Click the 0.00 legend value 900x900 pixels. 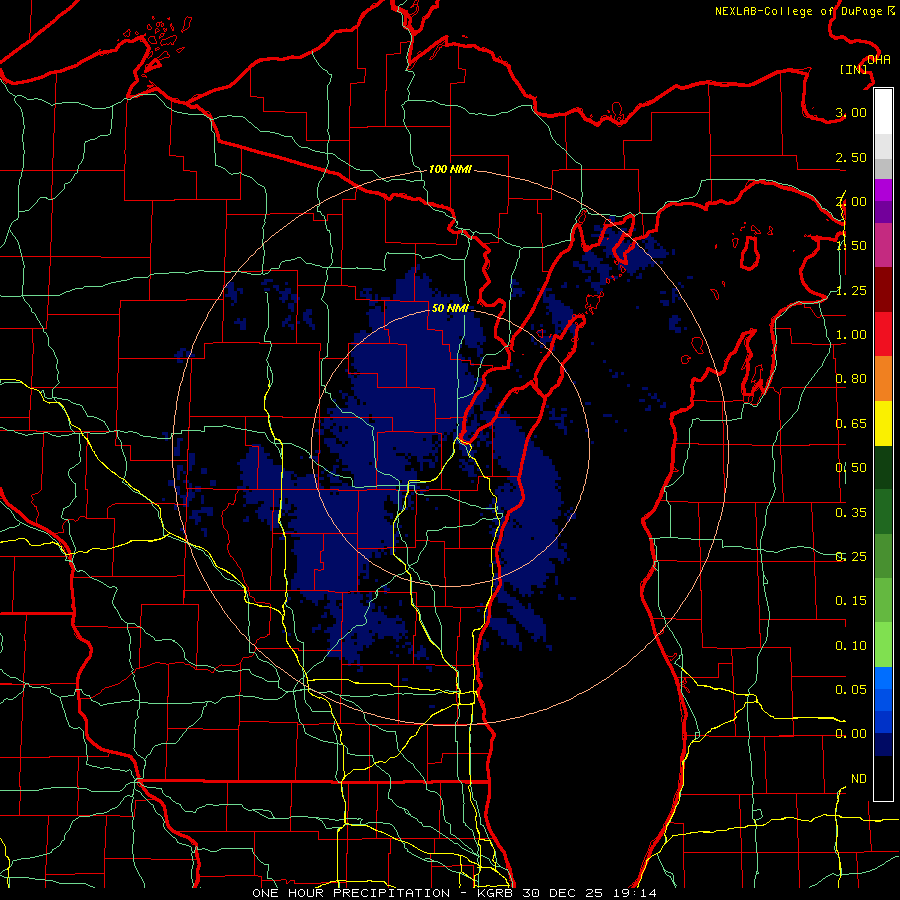pyautogui.click(x=851, y=734)
